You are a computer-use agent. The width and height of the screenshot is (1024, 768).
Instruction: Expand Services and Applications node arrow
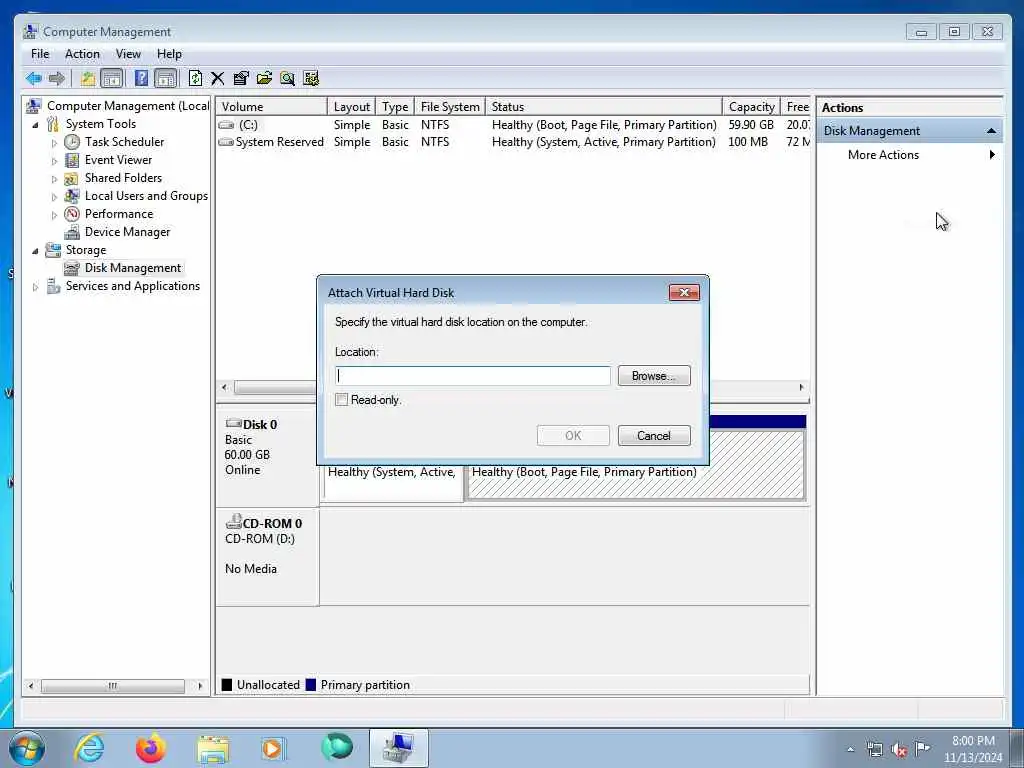point(35,287)
